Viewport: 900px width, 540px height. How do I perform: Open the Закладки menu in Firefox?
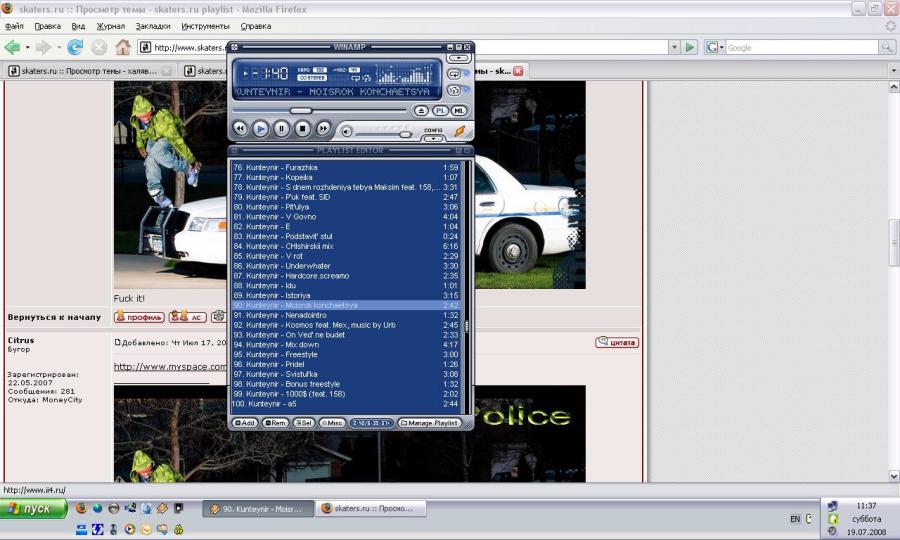(153, 26)
